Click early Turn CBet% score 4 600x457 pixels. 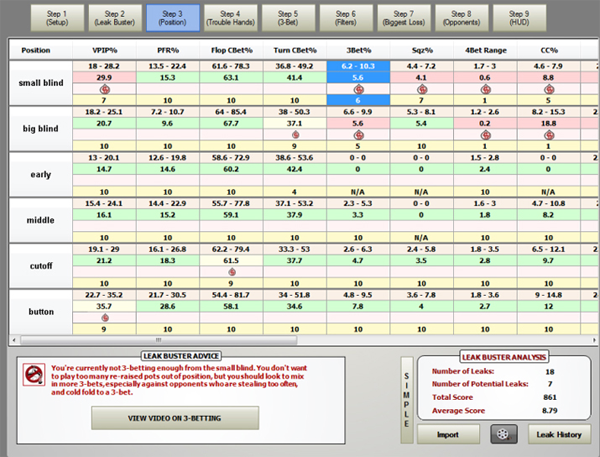coord(295,192)
